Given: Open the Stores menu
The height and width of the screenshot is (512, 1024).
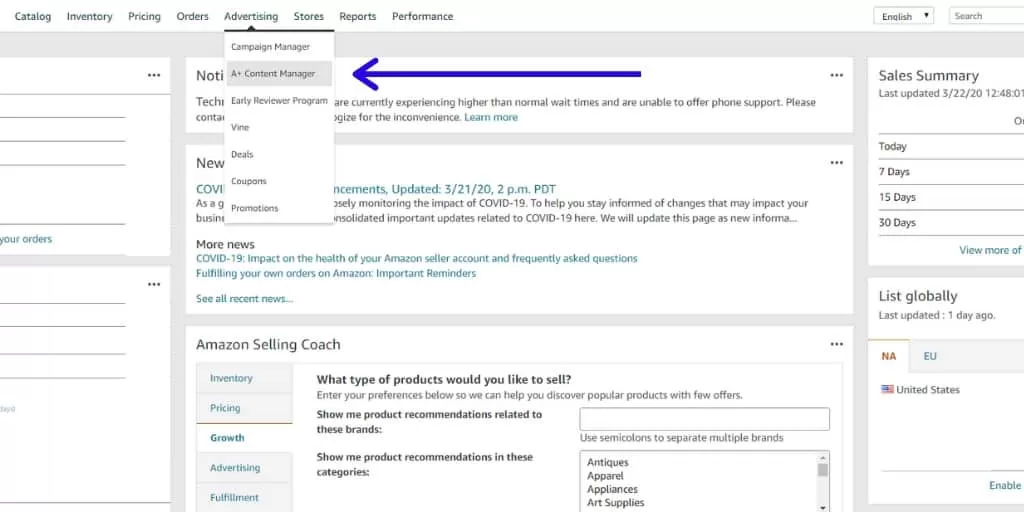Looking at the screenshot, I should pyautogui.click(x=309, y=16).
